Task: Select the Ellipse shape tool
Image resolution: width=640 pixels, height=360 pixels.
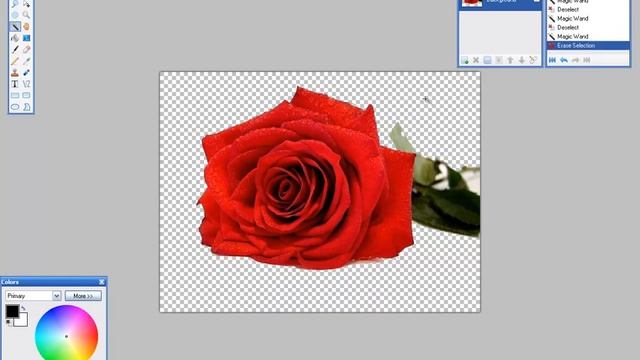Action: click(15, 107)
